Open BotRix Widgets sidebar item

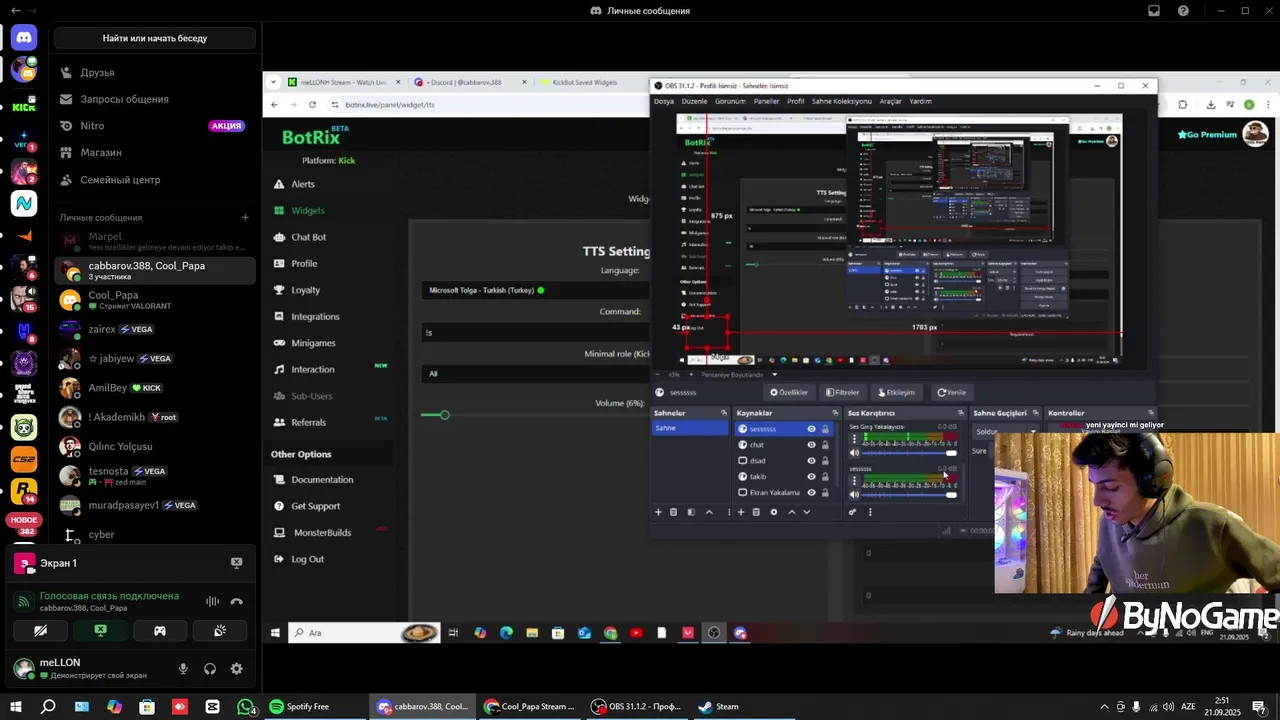(307, 211)
